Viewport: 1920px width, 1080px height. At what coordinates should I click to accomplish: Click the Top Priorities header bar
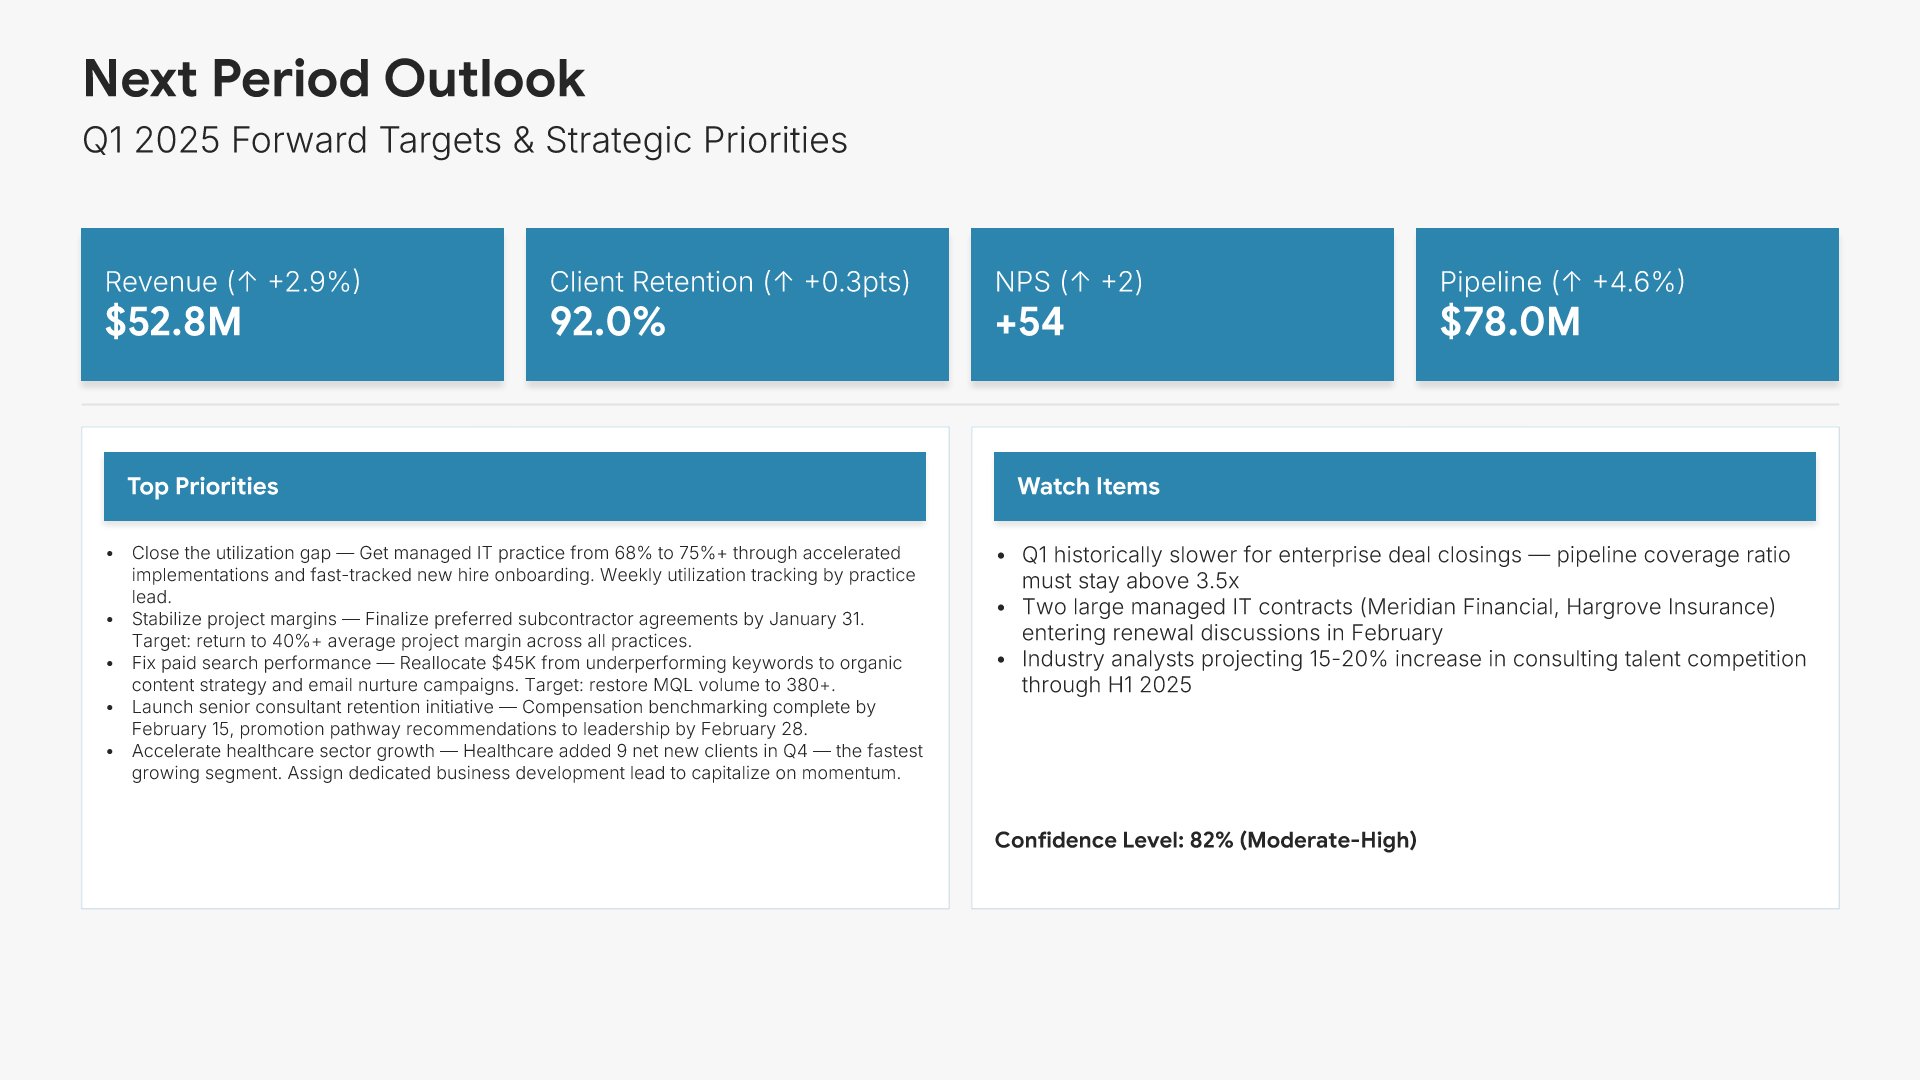point(514,486)
